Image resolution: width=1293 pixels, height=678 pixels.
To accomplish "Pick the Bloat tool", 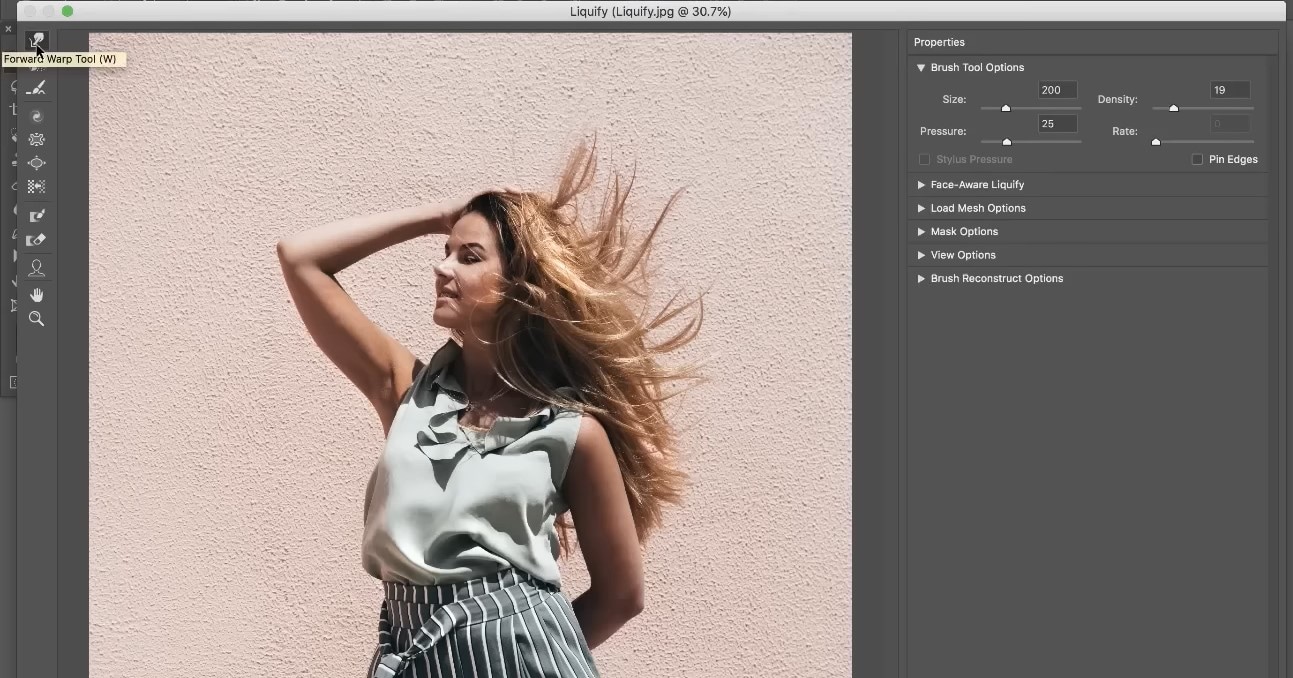I will [36, 163].
